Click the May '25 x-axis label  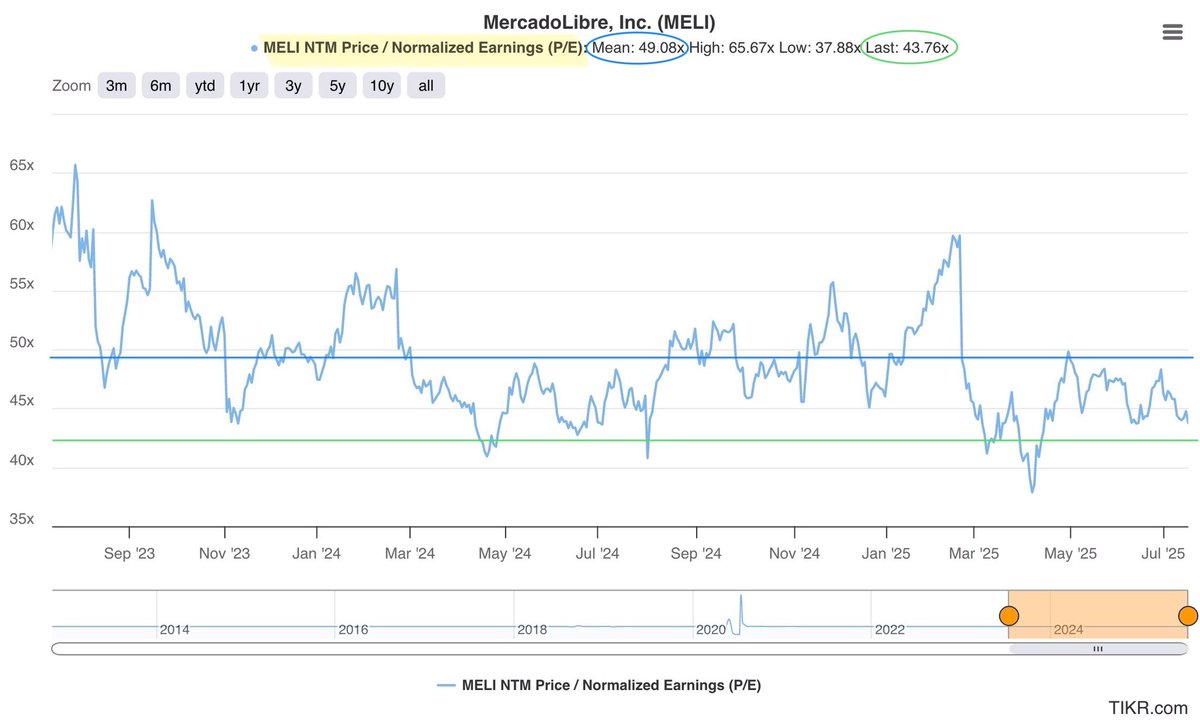(1070, 553)
